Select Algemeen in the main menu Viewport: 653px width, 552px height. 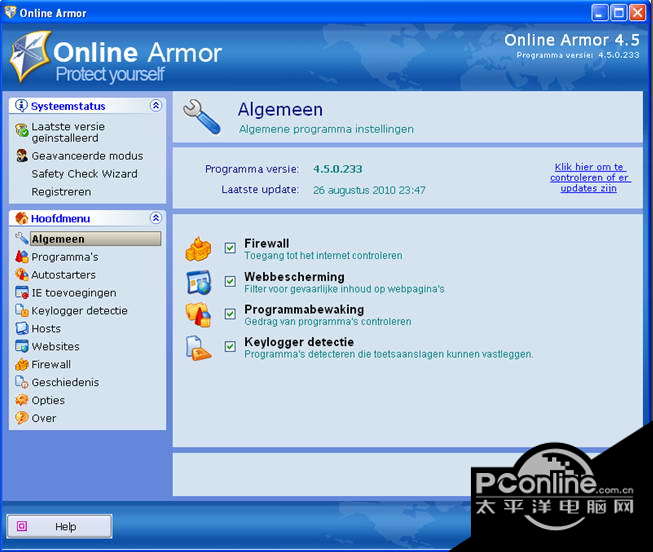(95, 239)
